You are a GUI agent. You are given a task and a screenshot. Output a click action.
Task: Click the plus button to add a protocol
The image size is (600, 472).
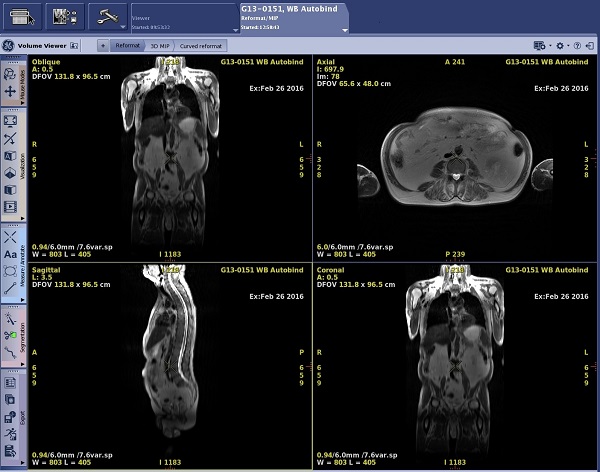(x=103, y=46)
